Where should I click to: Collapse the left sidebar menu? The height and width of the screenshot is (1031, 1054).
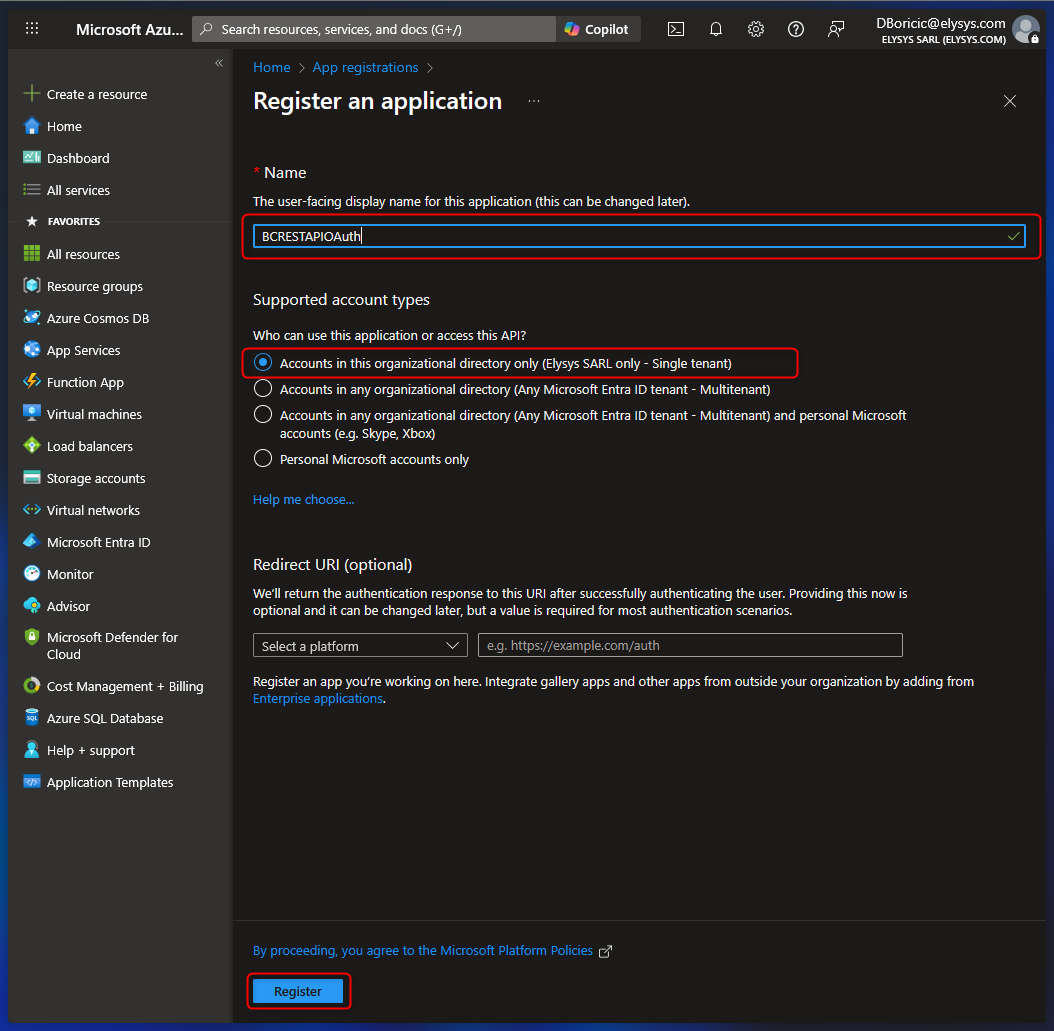click(219, 64)
